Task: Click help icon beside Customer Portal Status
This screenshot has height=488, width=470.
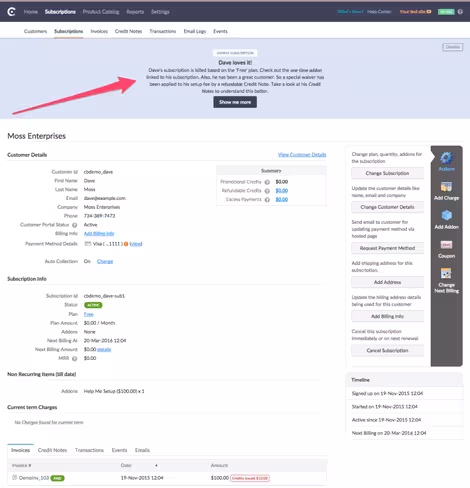Action: point(75,225)
